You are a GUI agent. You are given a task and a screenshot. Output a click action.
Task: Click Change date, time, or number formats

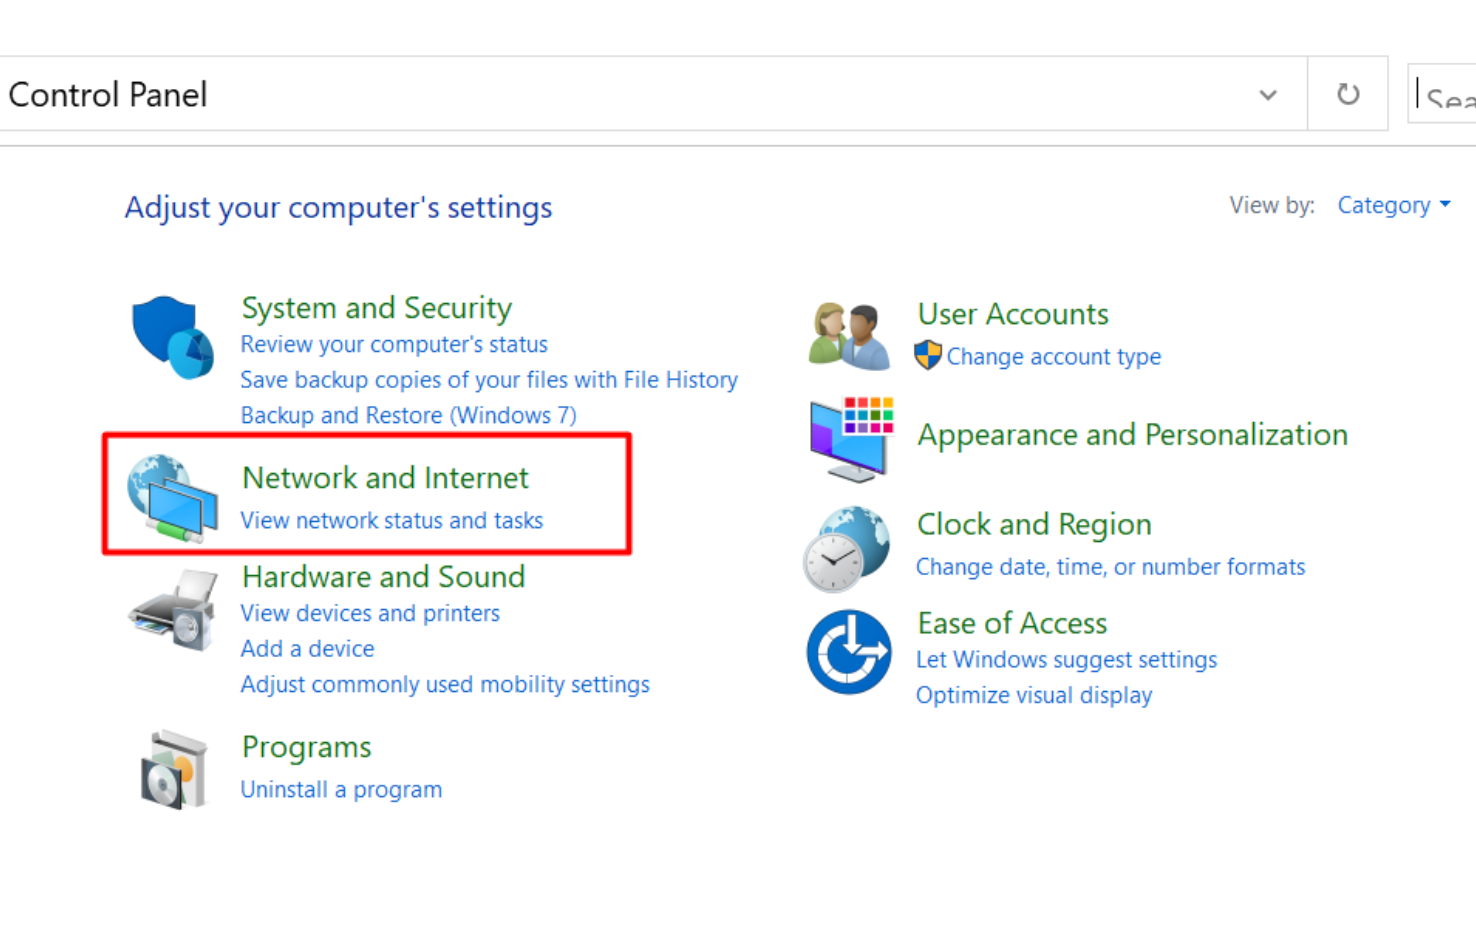[1110, 566]
